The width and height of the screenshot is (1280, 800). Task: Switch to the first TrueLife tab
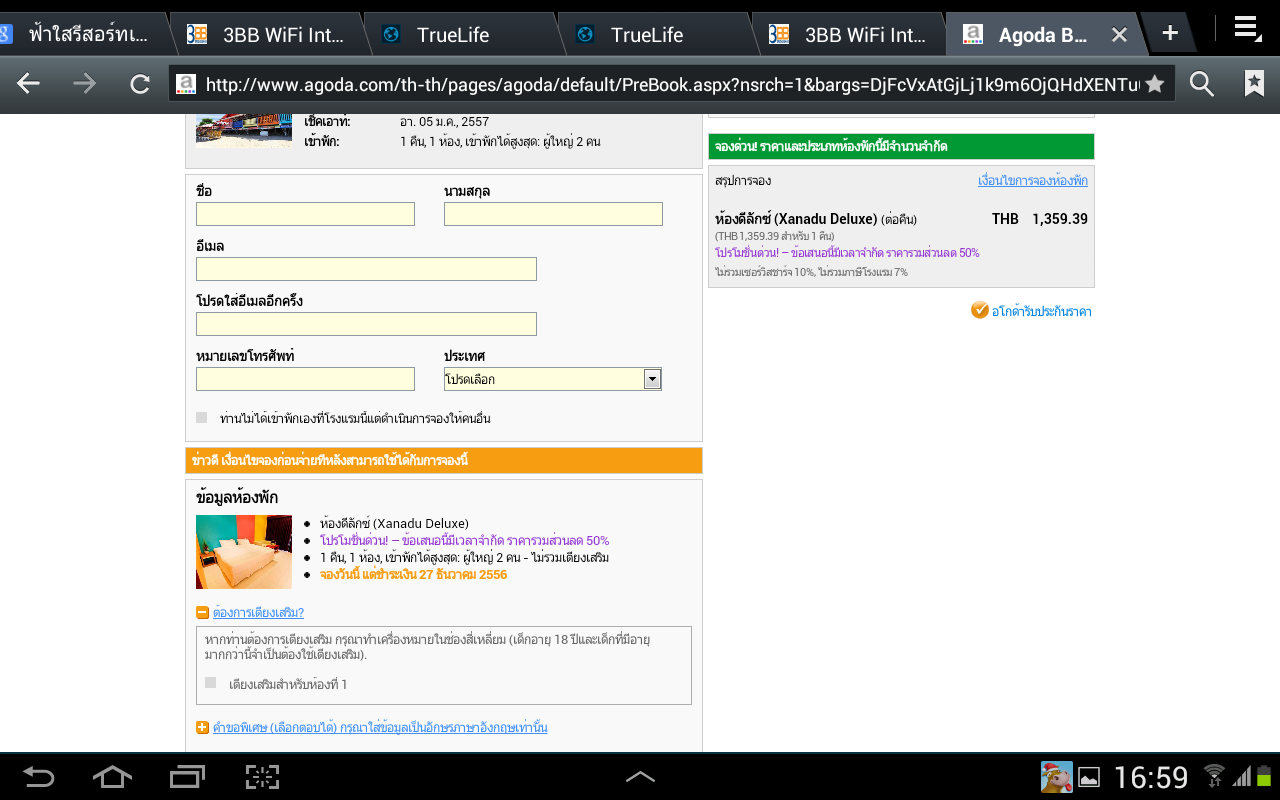point(462,35)
